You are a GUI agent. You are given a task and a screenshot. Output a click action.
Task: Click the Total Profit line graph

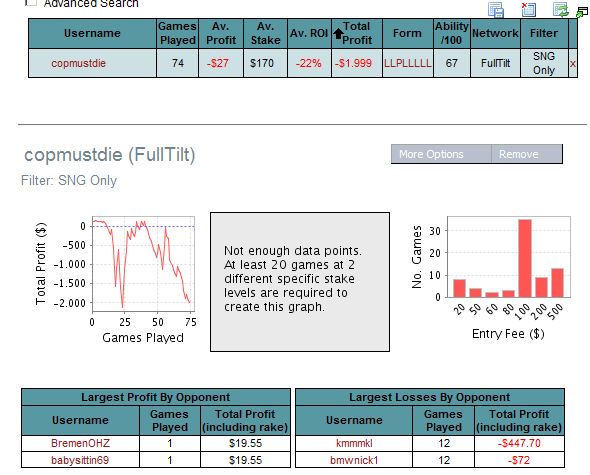[143, 264]
